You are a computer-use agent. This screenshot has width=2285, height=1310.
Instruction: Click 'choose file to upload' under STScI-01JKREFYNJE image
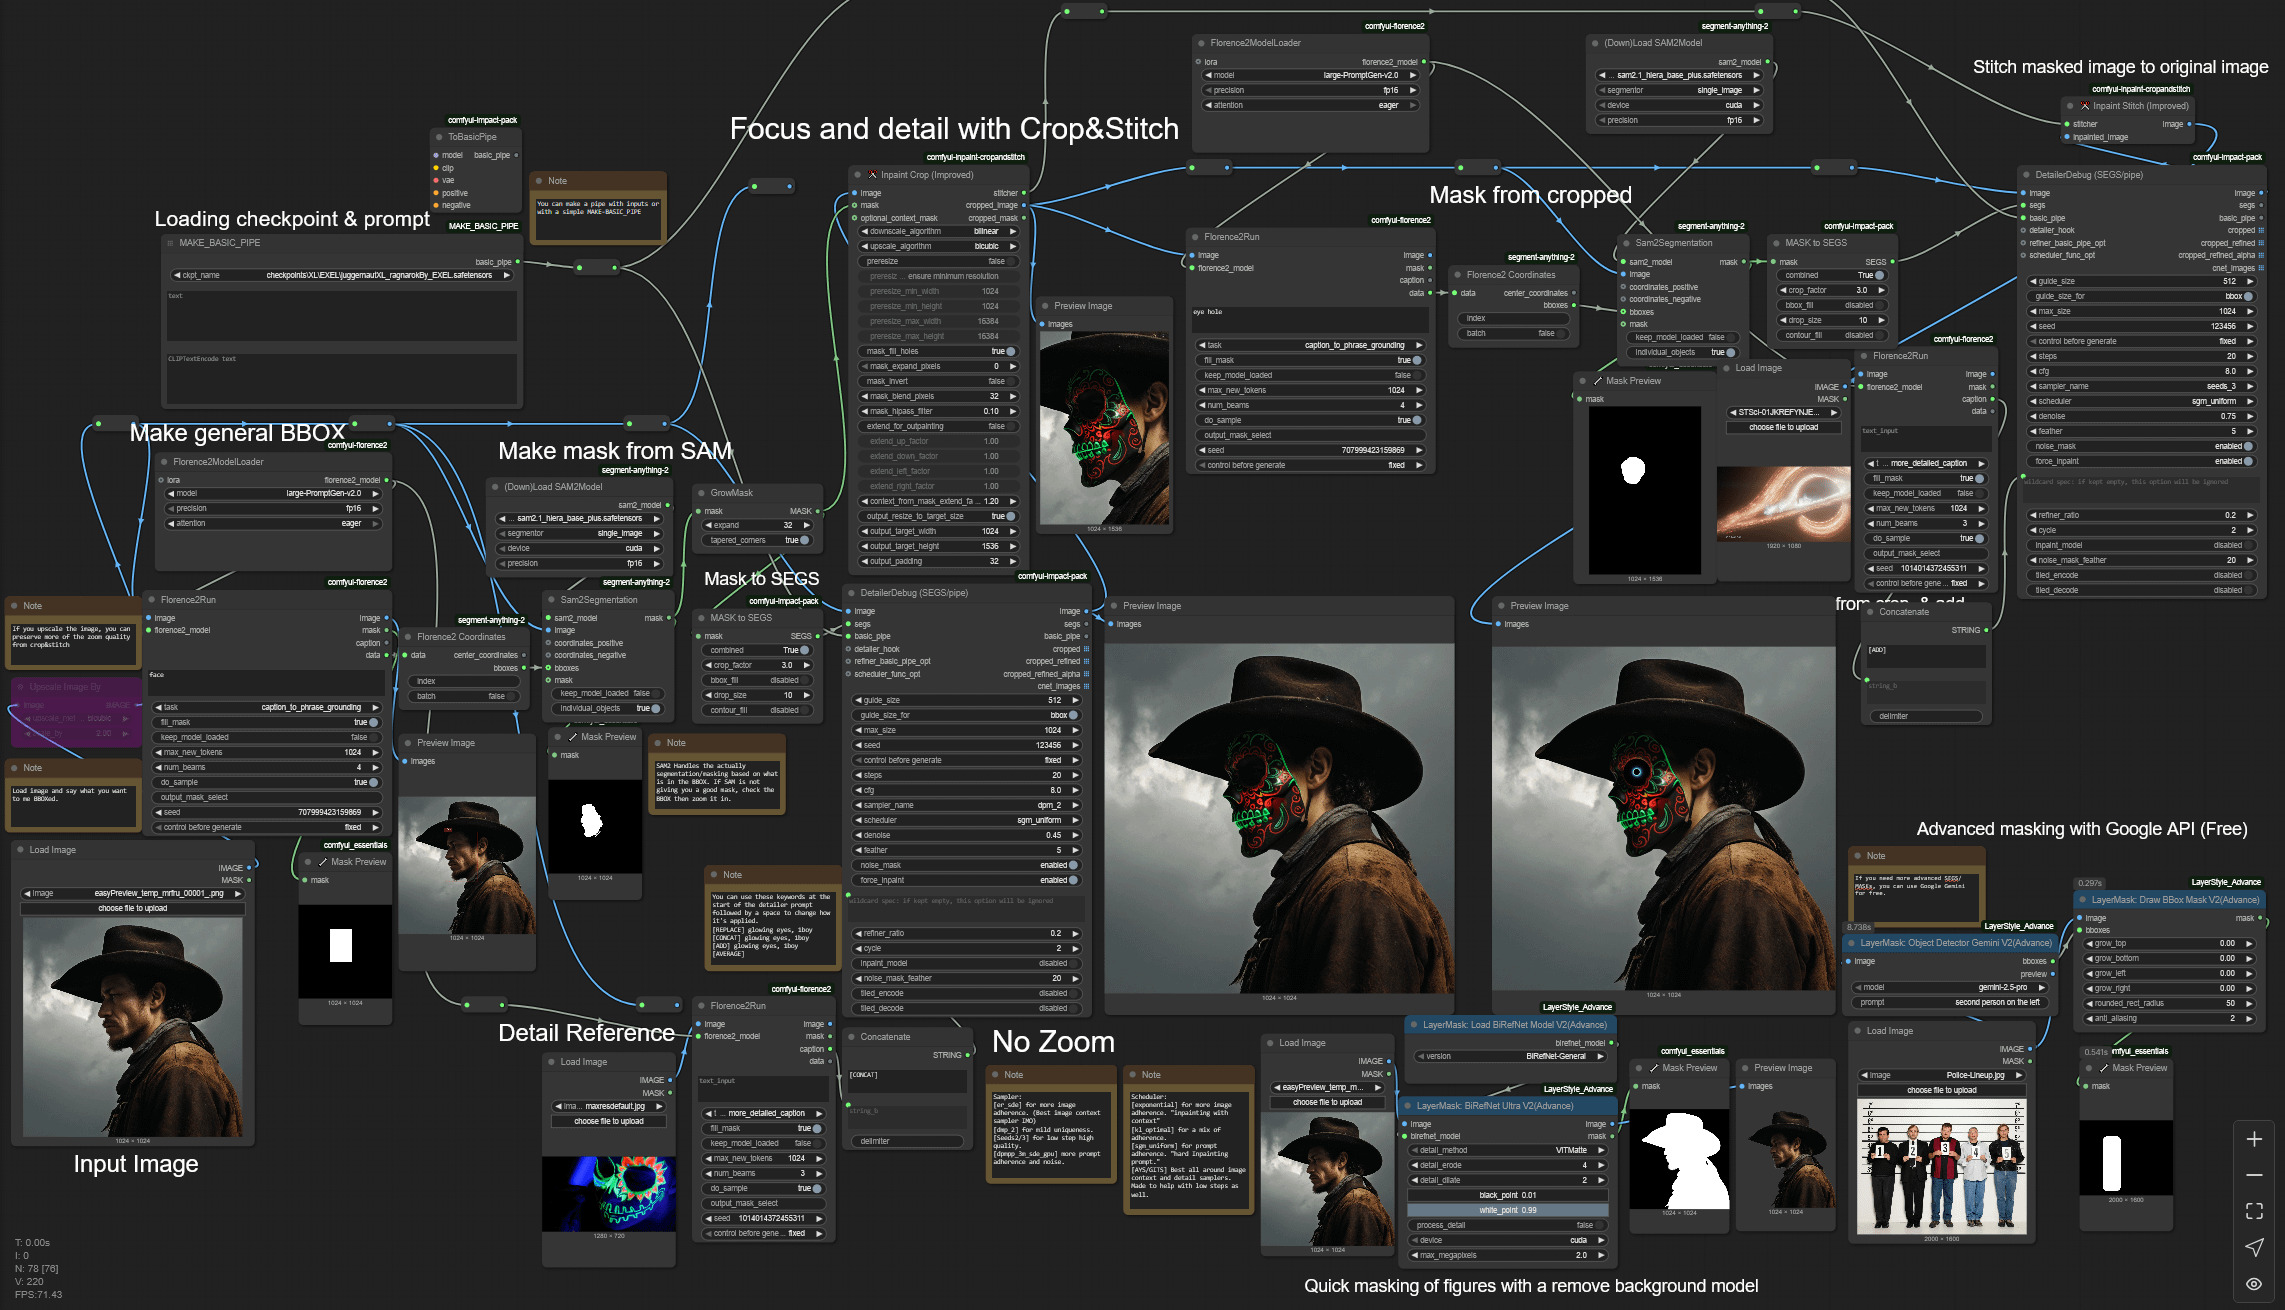1783,427
